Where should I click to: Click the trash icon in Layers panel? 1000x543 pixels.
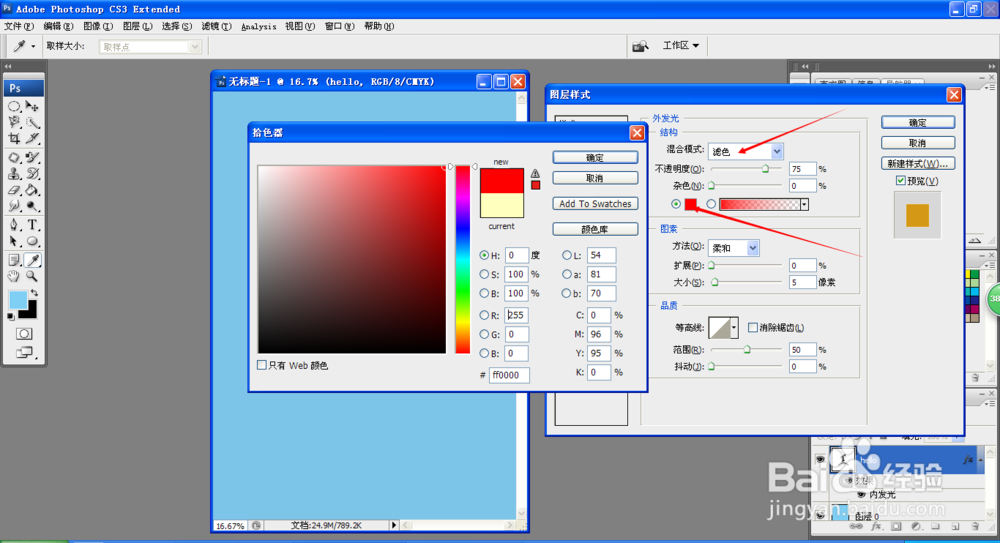(975, 526)
